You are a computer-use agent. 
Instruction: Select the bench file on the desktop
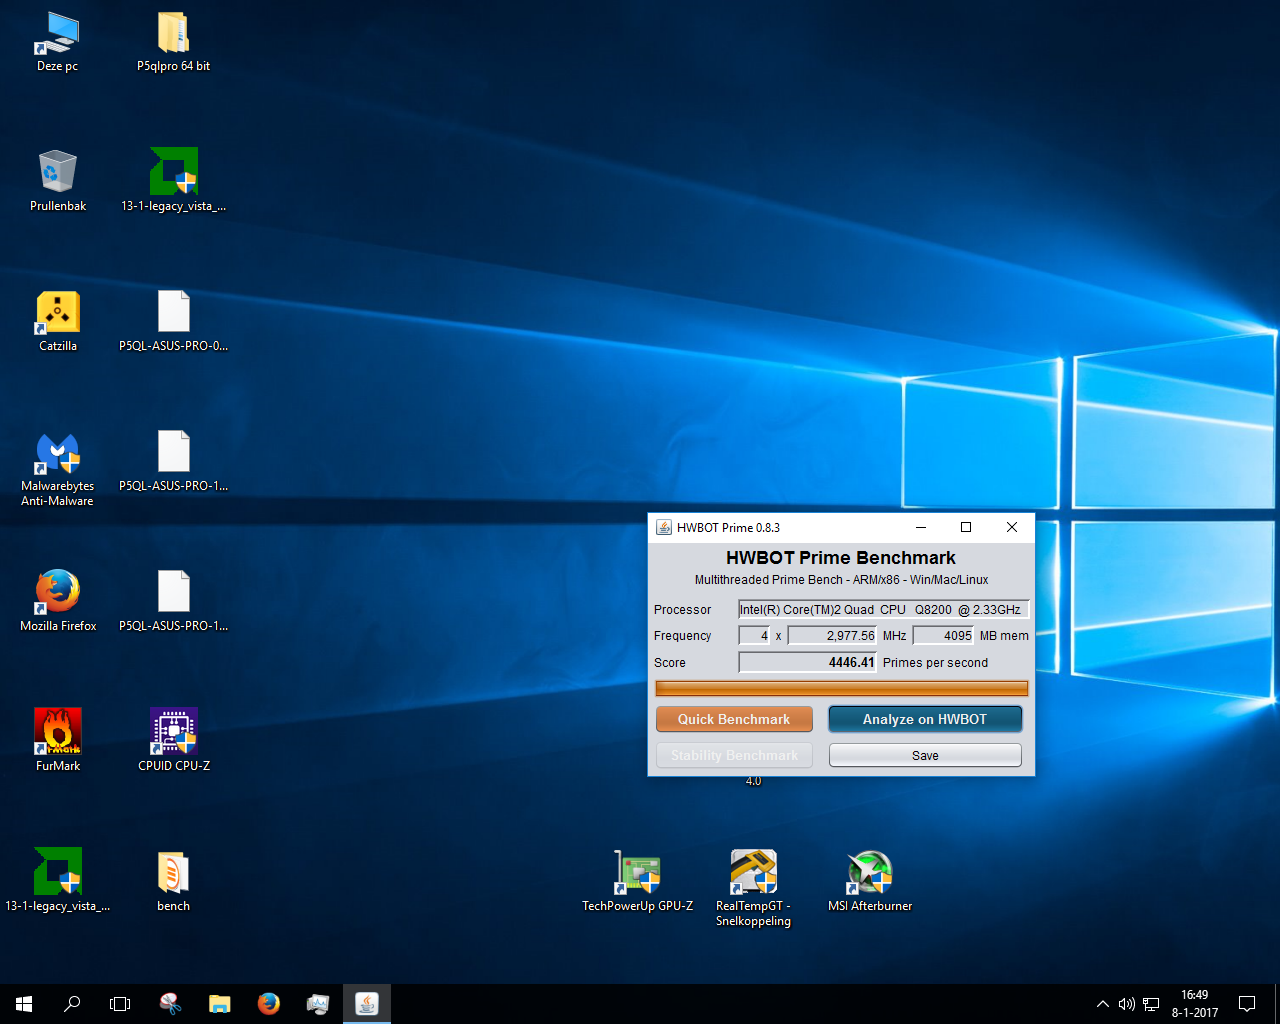(x=173, y=881)
